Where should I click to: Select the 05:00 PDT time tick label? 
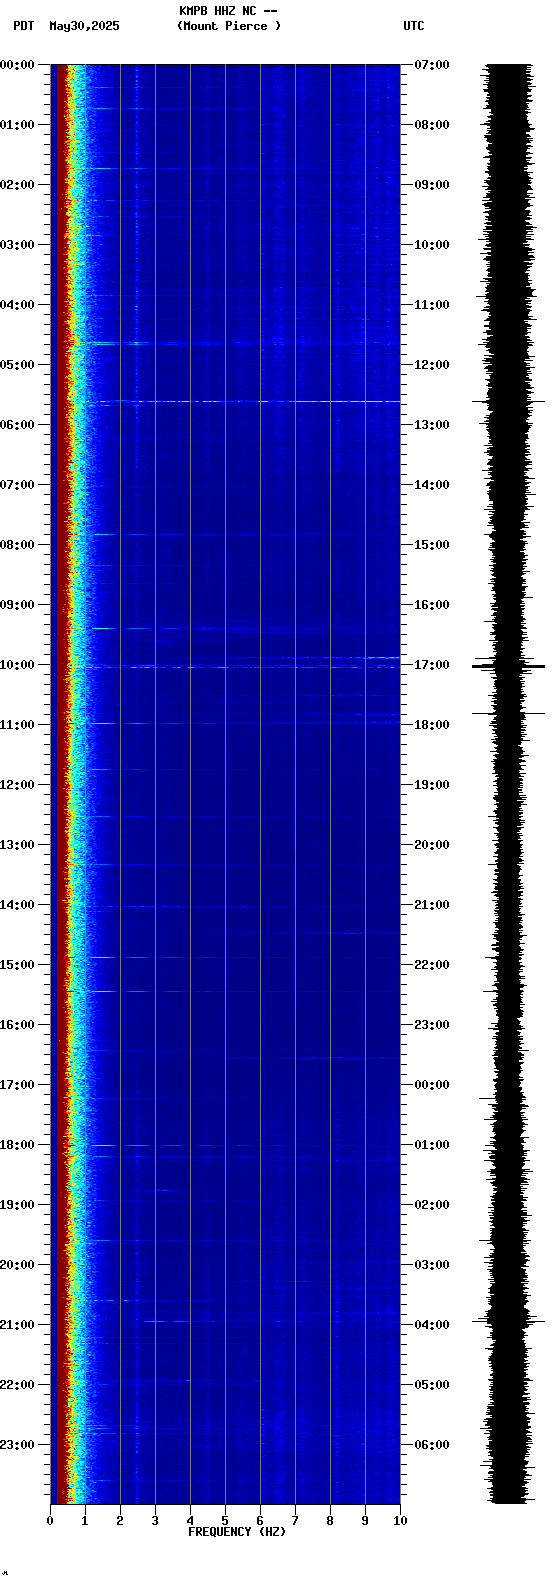(x=17, y=365)
